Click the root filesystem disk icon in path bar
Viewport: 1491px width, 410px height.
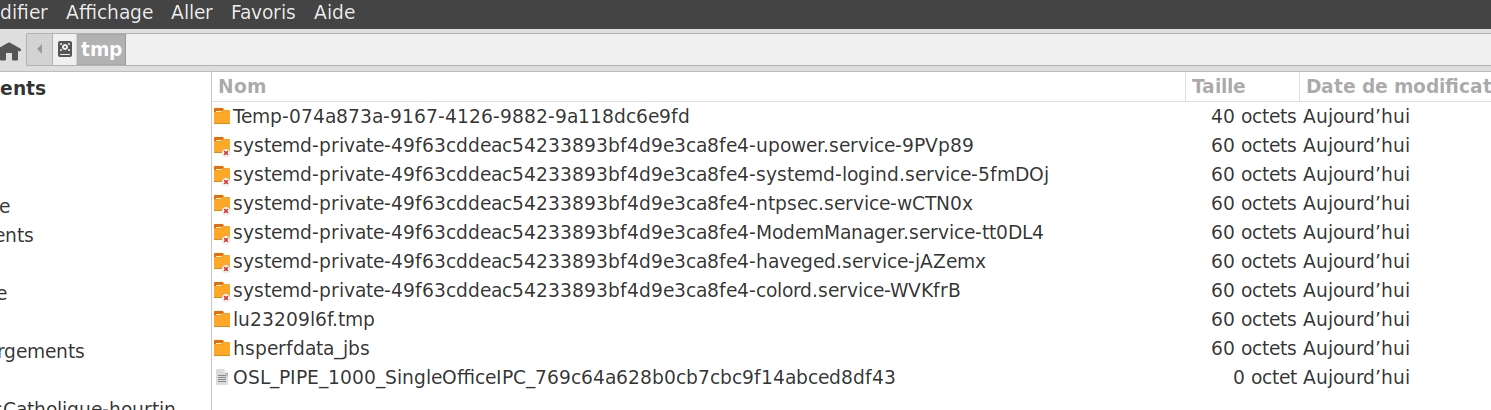click(65, 48)
